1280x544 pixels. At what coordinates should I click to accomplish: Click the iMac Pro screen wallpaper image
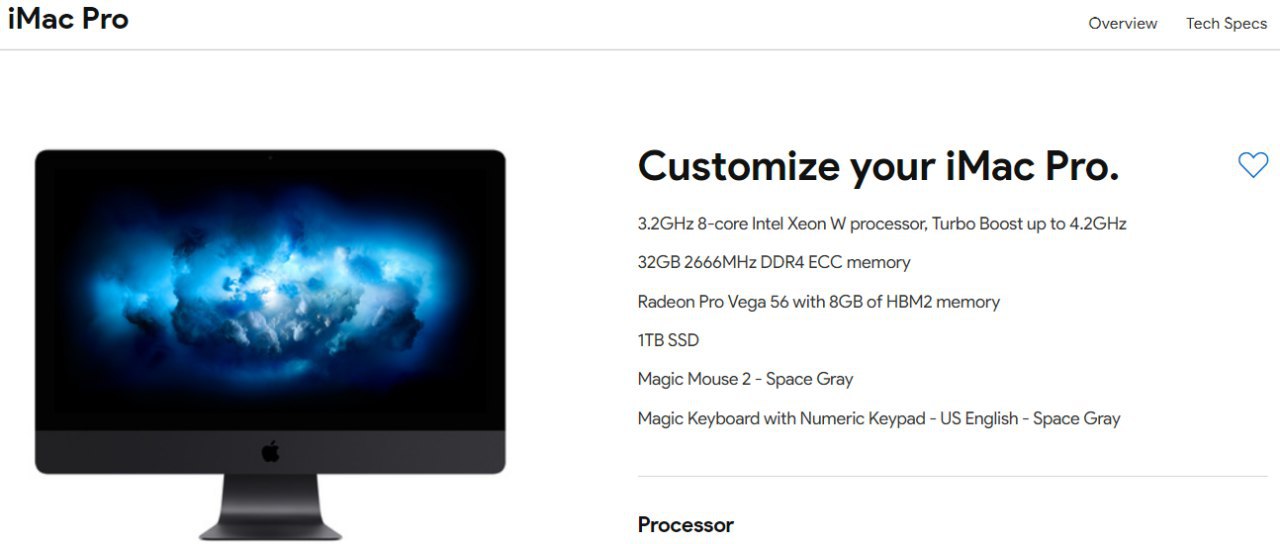click(x=270, y=290)
